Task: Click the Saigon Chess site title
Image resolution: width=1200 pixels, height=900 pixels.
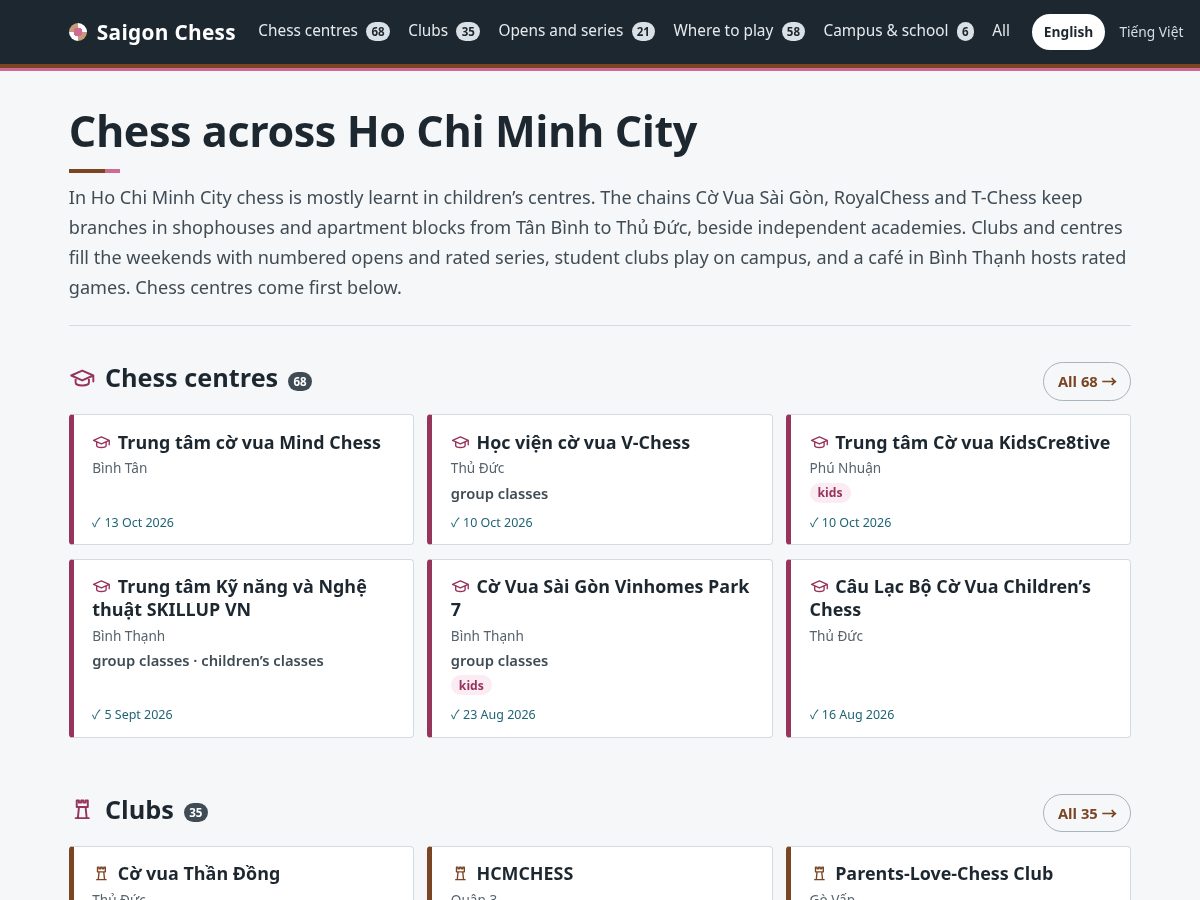Action: click(166, 32)
